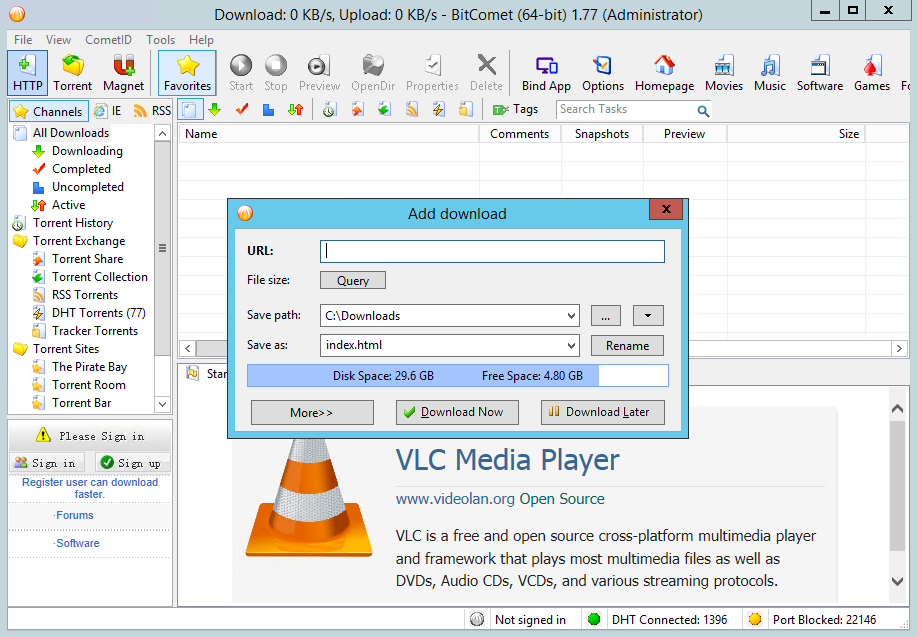Open the Bind App toolbar icon
Screen dimensions: 917x637
546,73
